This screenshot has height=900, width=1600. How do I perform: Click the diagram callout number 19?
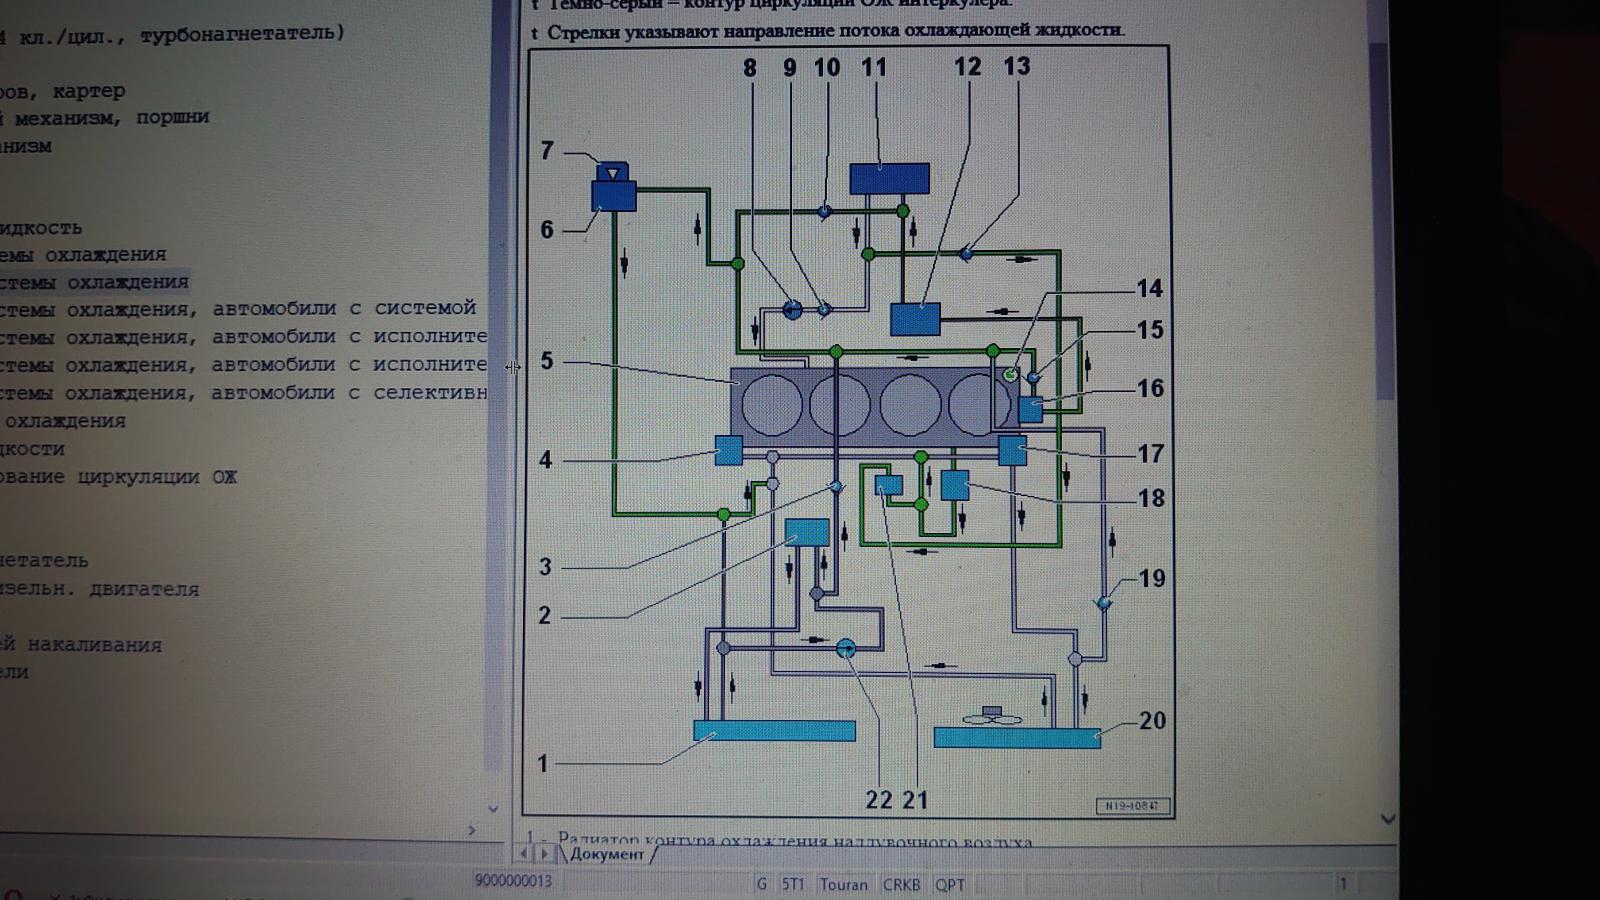[1152, 578]
